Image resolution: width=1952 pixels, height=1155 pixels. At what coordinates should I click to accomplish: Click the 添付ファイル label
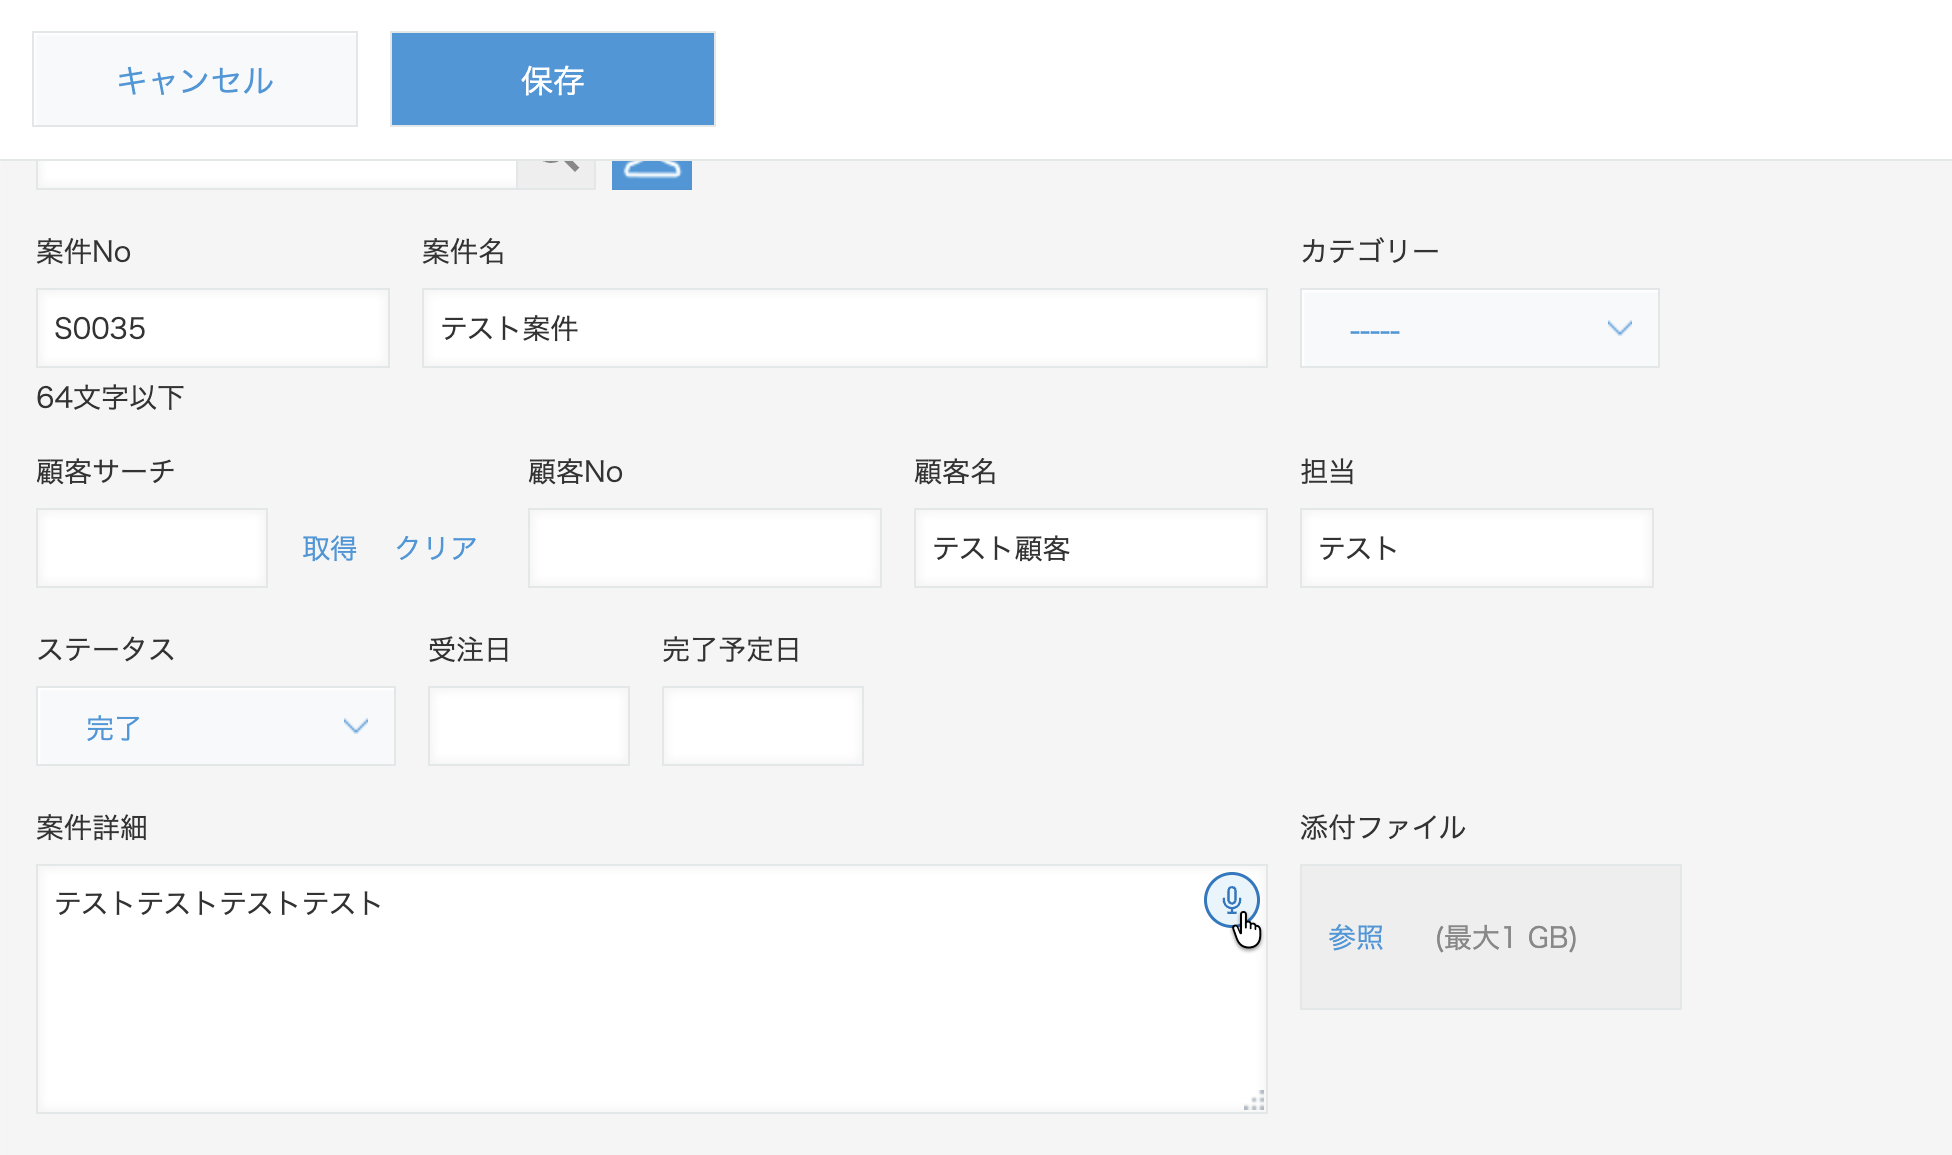click(x=1383, y=828)
